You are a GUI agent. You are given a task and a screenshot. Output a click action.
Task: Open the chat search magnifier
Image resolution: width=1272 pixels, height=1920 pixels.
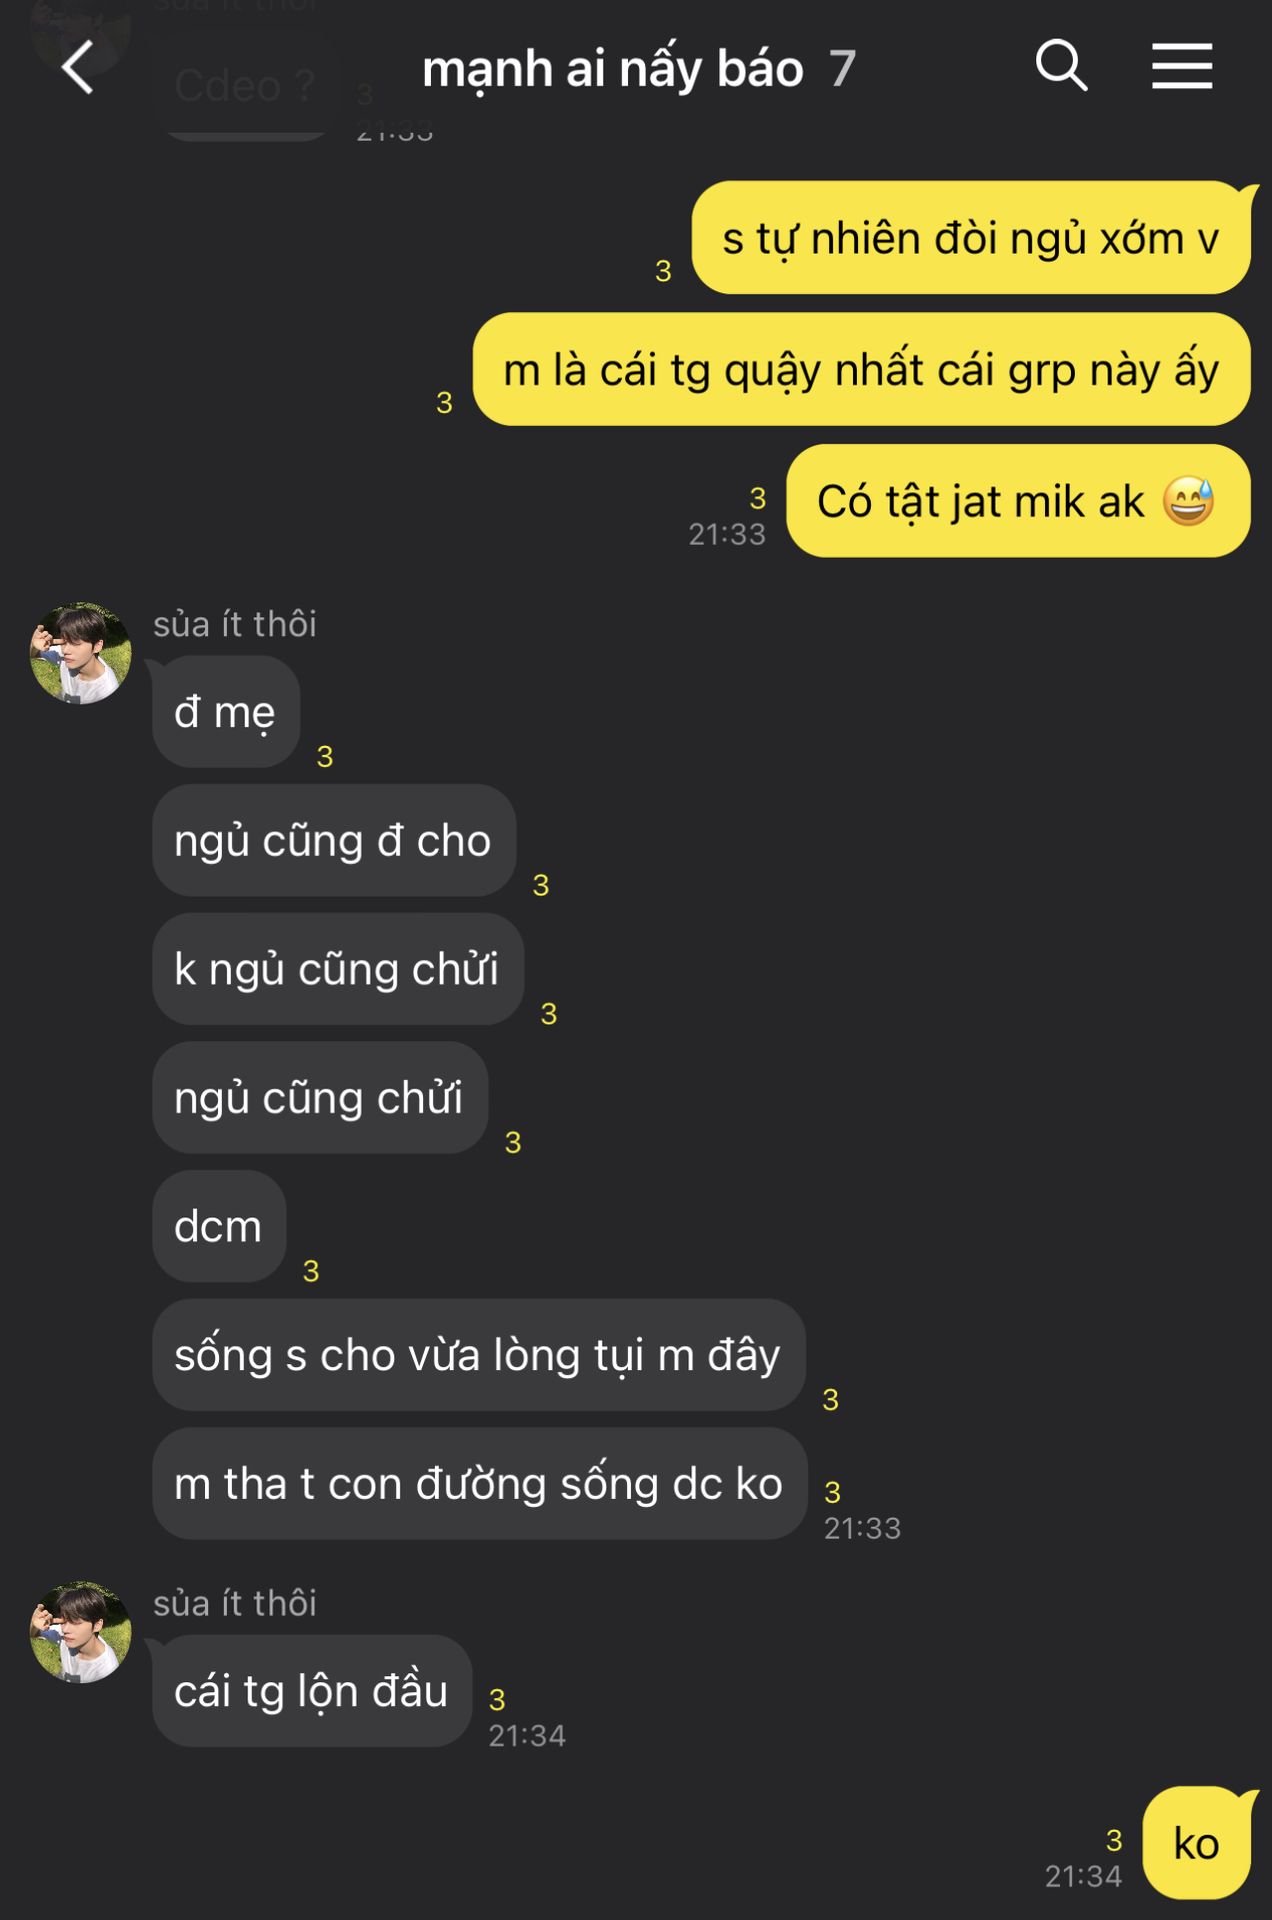click(x=1061, y=66)
